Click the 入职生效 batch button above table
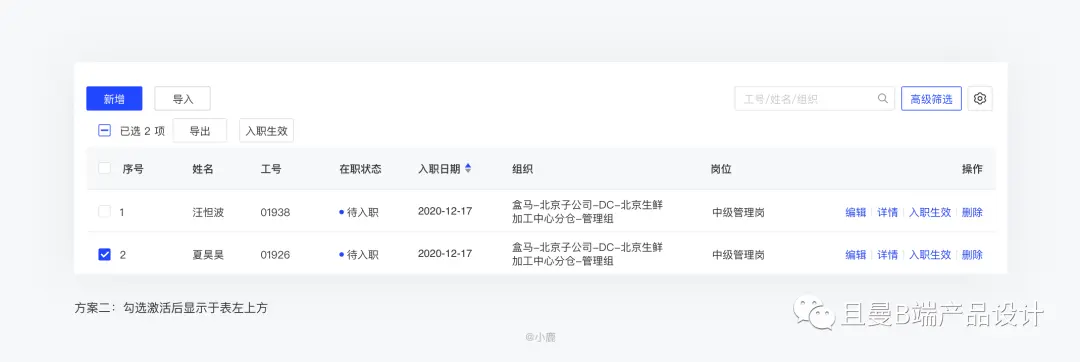Viewport: 1080px width, 362px height. pos(267,131)
